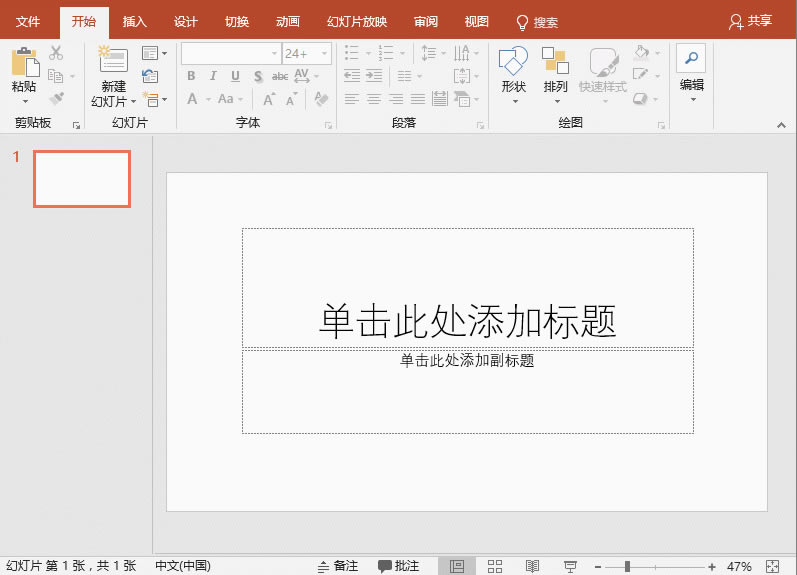Viewport: 797px width, 575px height.
Task: Fit slide to current window
Action: tap(773, 566)
